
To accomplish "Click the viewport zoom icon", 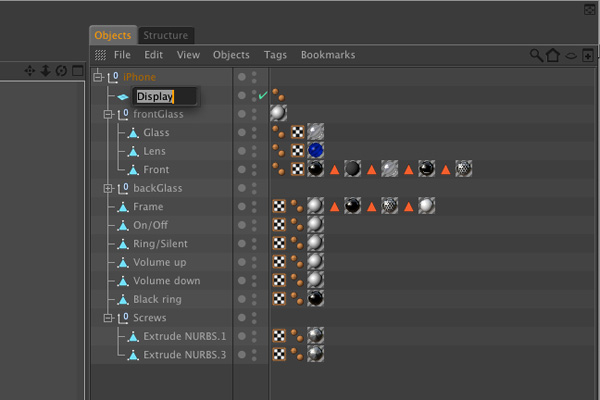I will click(46, 71).
